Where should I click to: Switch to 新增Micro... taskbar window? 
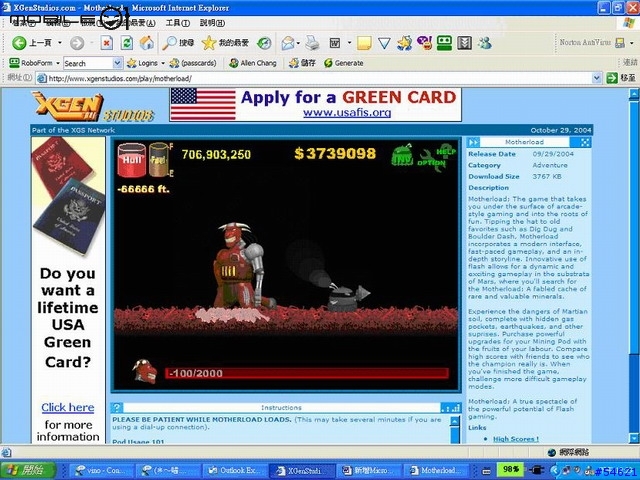coord(369,471)
